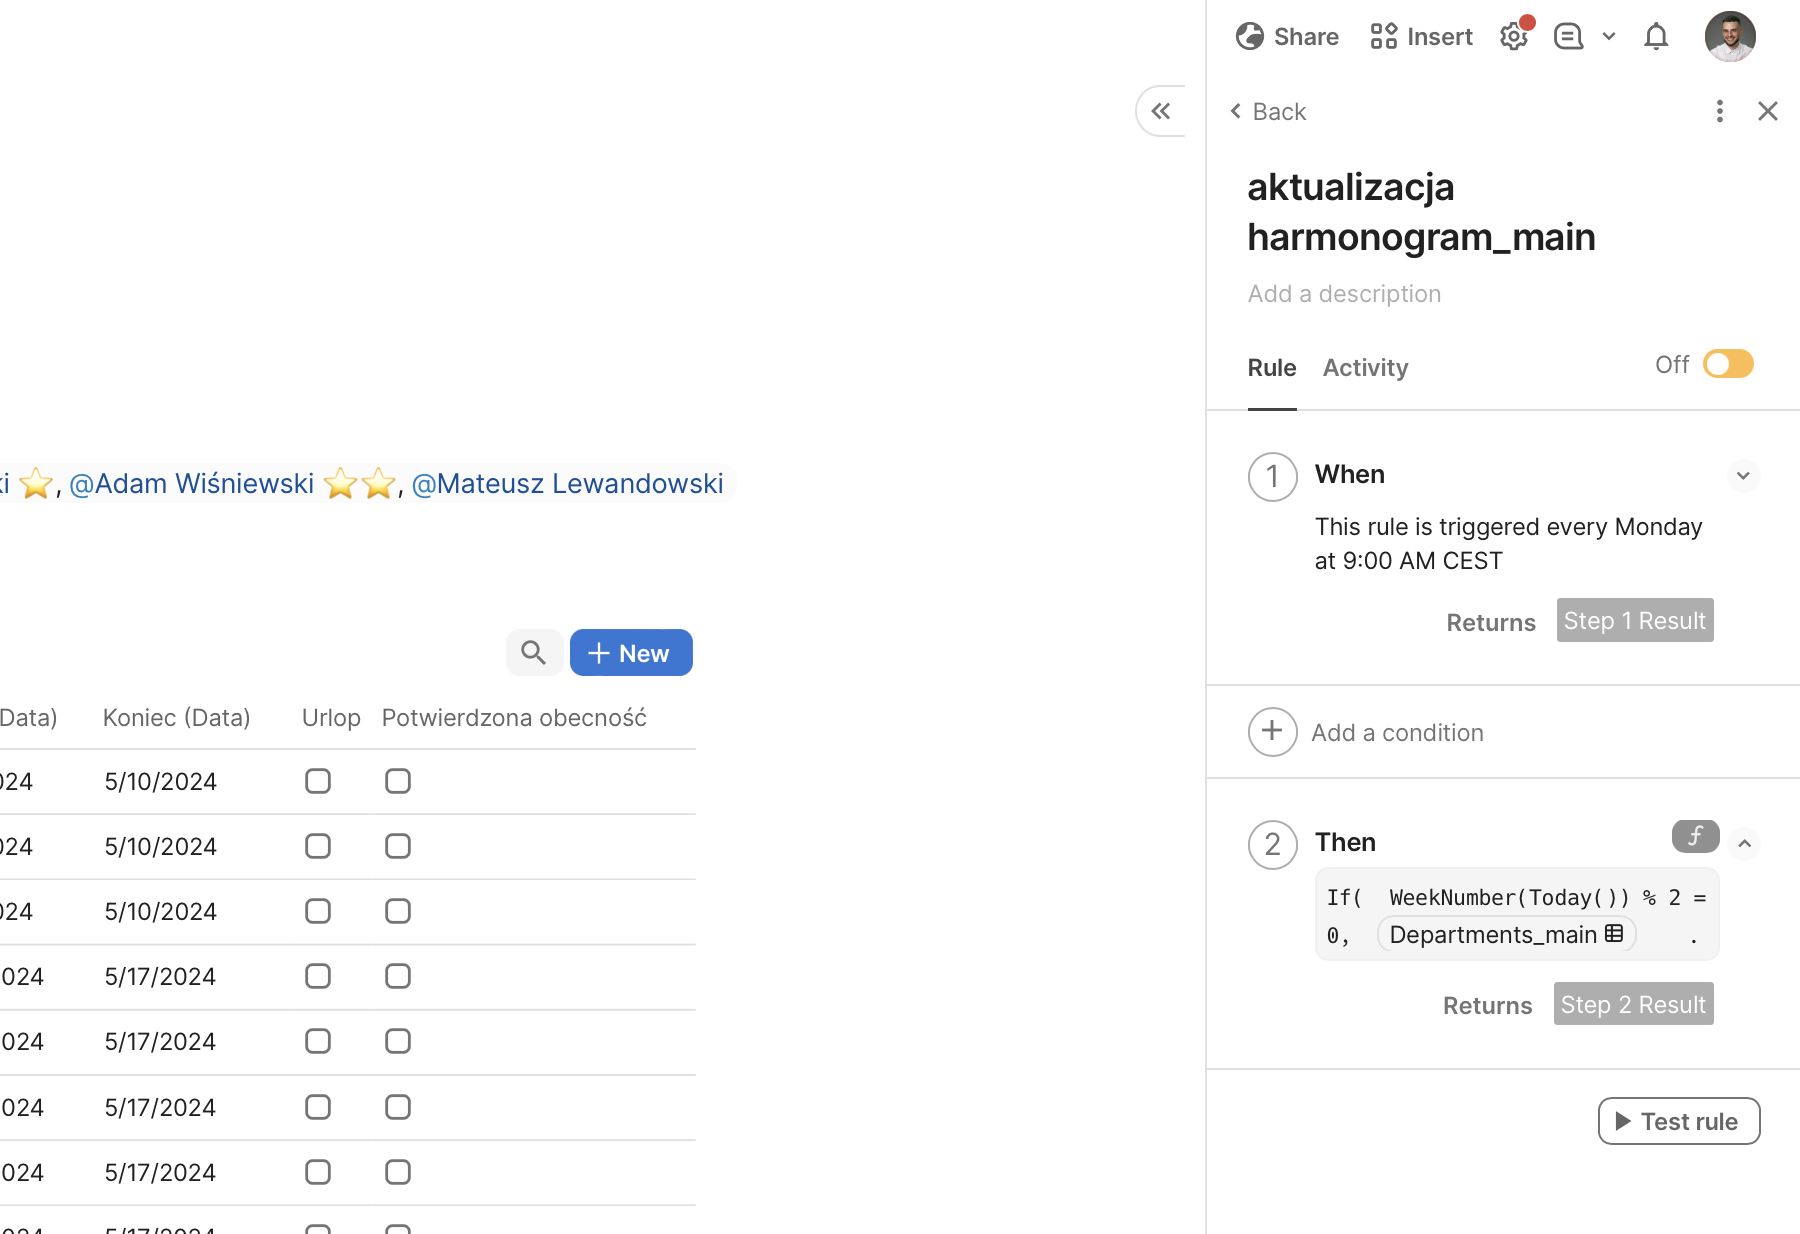Turn on the rule toggle switch
Image resolution: width=1800 pixels, height=1234 pixels.
point(1728,364)
